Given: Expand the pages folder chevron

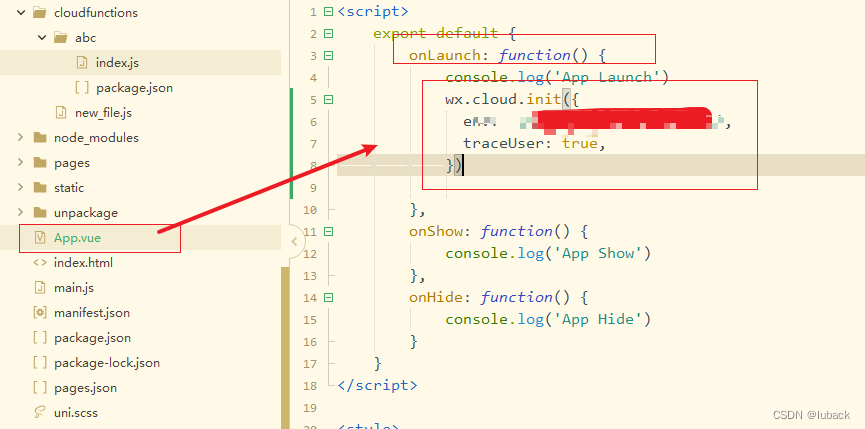Looking at the screenshot, I should tap(21, 162).
